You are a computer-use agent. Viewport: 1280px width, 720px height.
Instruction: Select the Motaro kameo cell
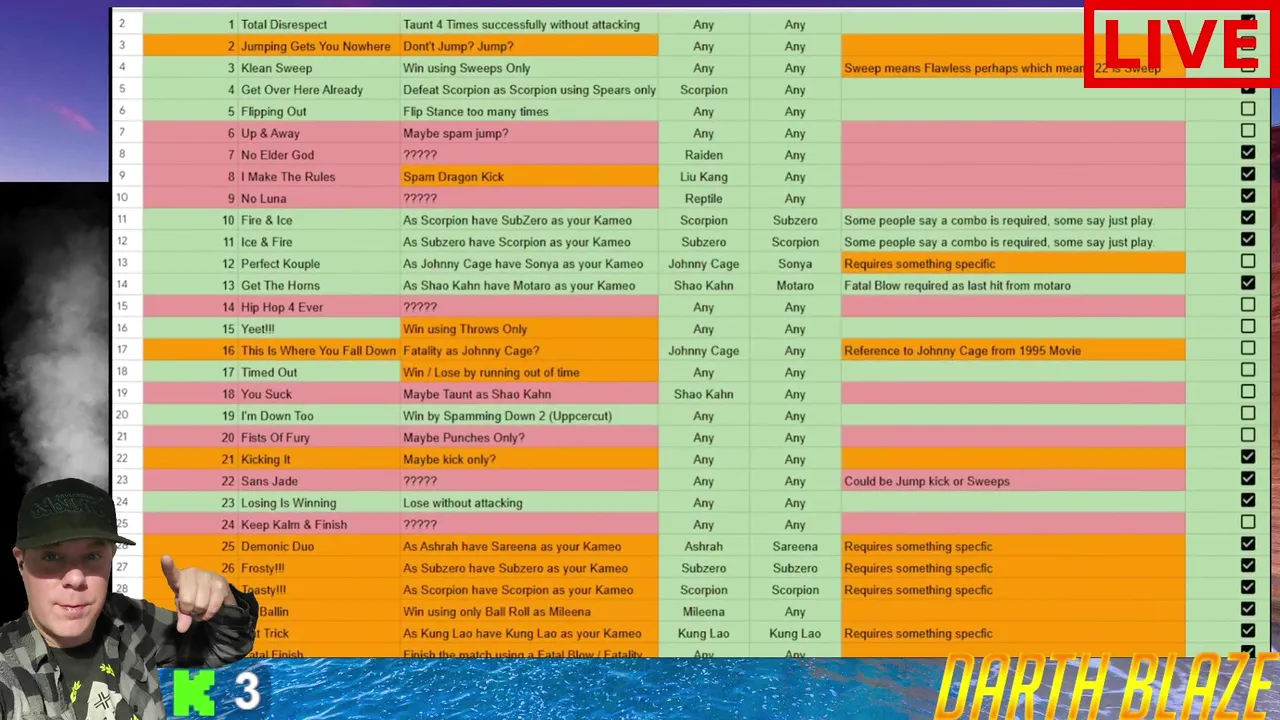795,285
